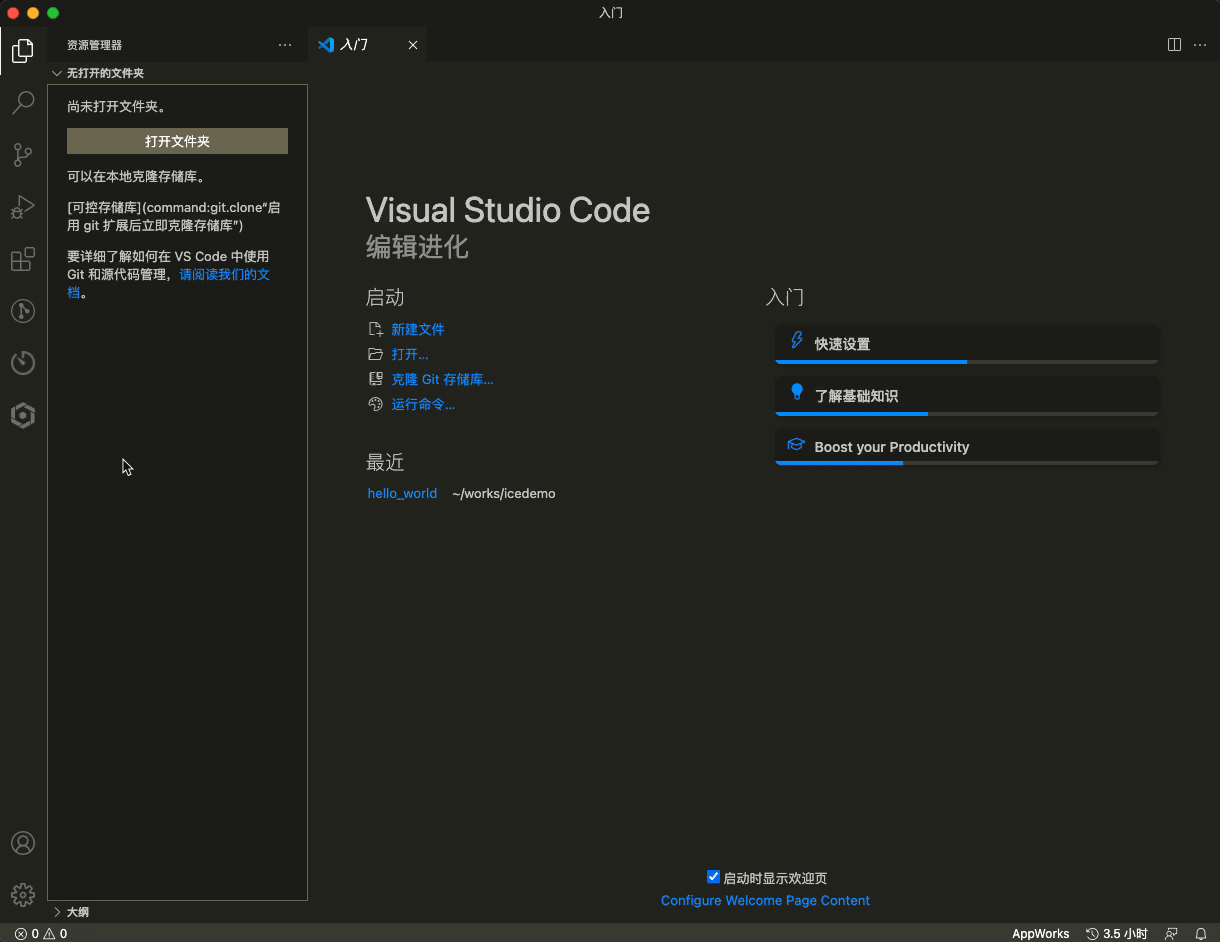Click the 最近 section heading
Image resolution: width=1220 pixels, height=942 pixels.
point(385,462)
